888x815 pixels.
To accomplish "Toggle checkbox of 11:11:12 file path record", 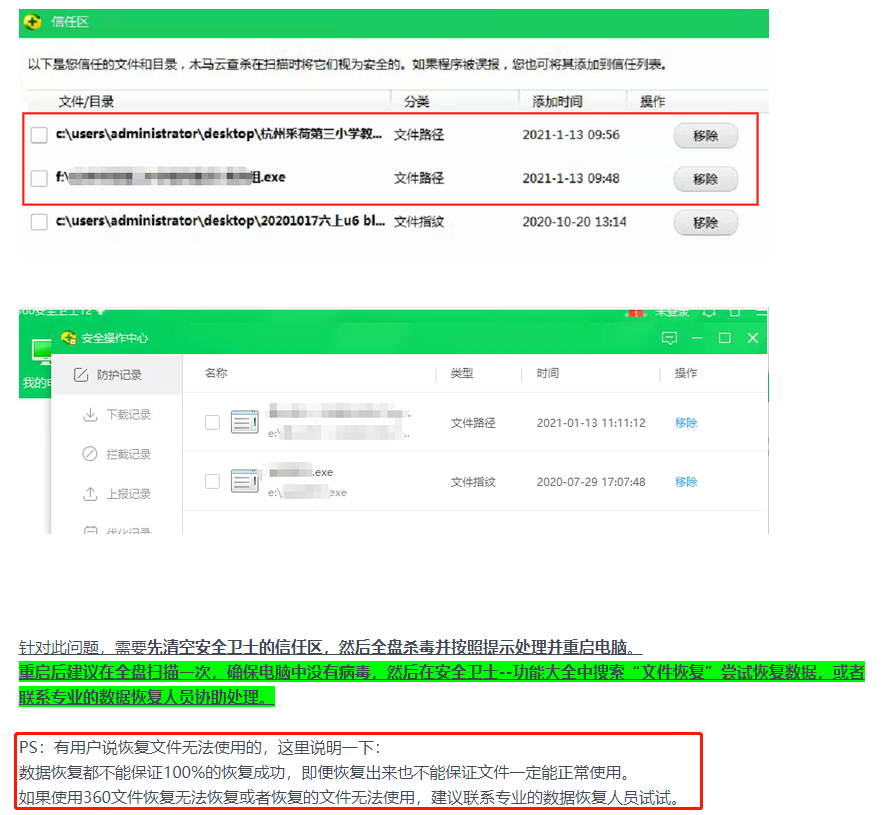I will 212,423.
